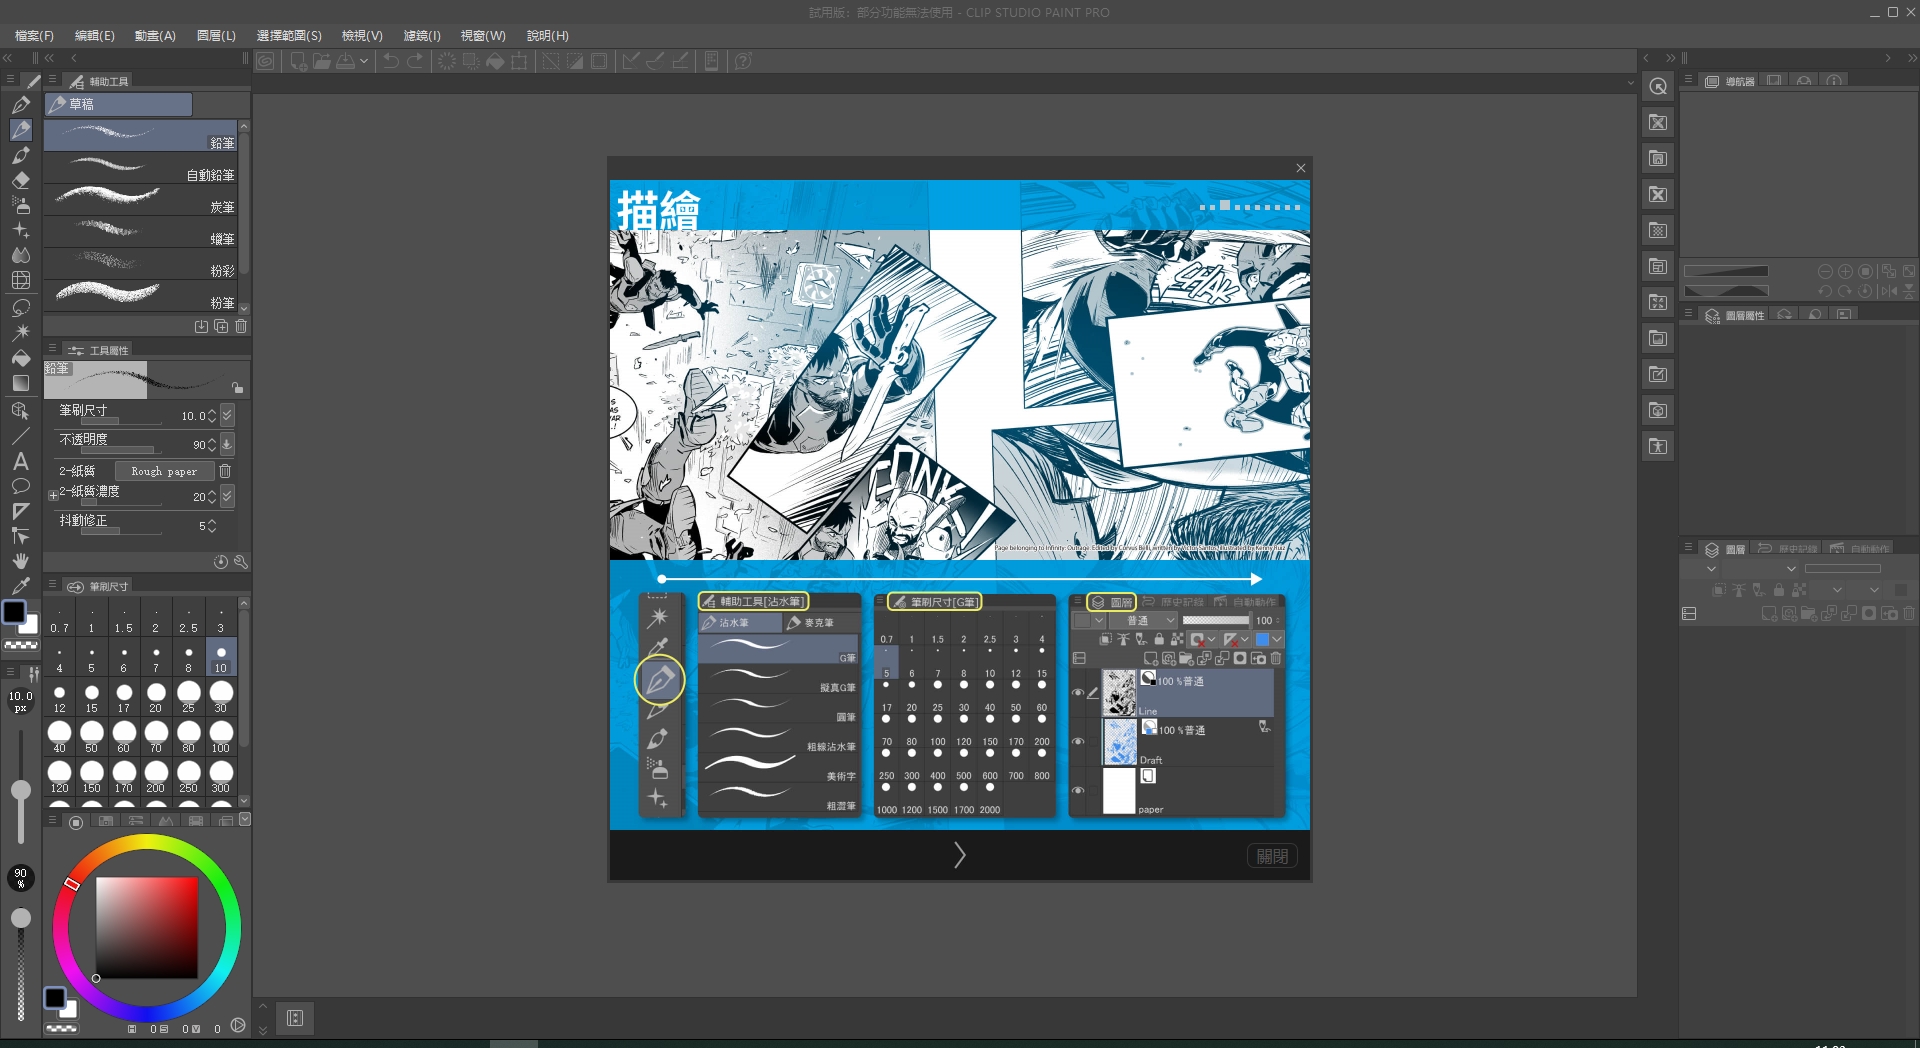1920x1048 pixels.
Task: Click the 抖動修正 value stepper
Action: pos(211,526)
